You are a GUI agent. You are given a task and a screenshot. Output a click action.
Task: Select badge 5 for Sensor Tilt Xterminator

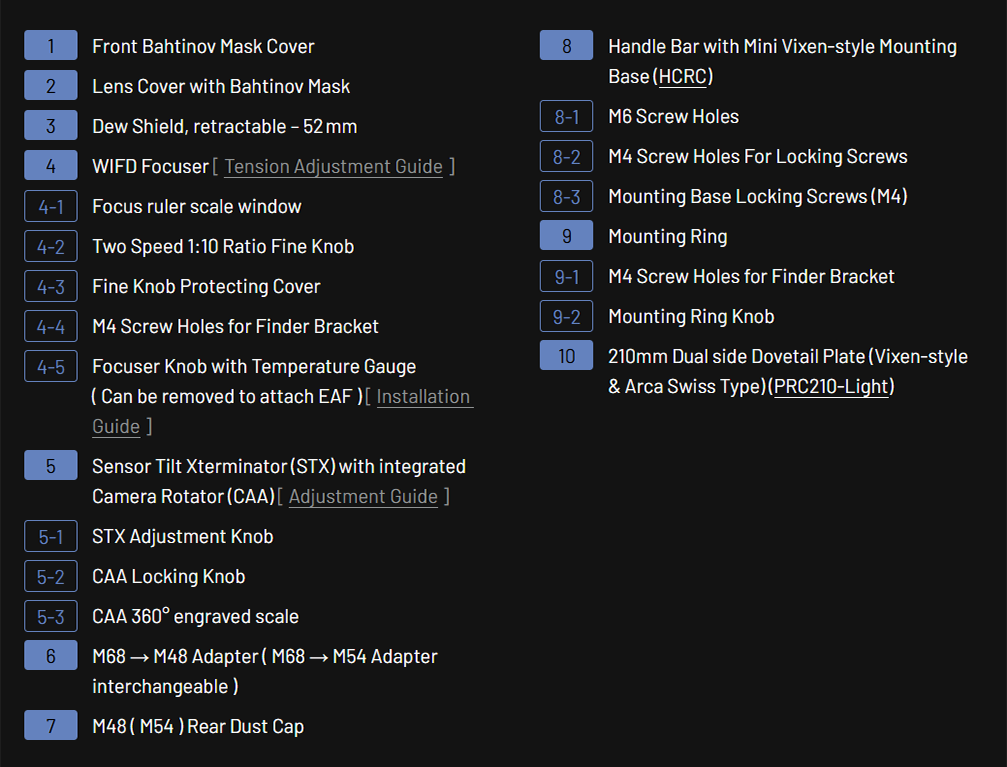click(50, 466)
